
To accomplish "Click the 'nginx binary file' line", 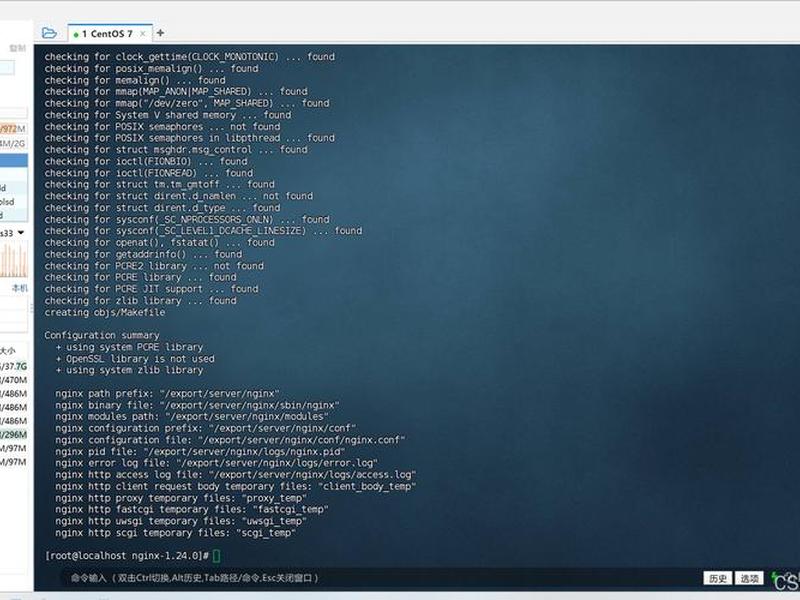I will [197, 405].
